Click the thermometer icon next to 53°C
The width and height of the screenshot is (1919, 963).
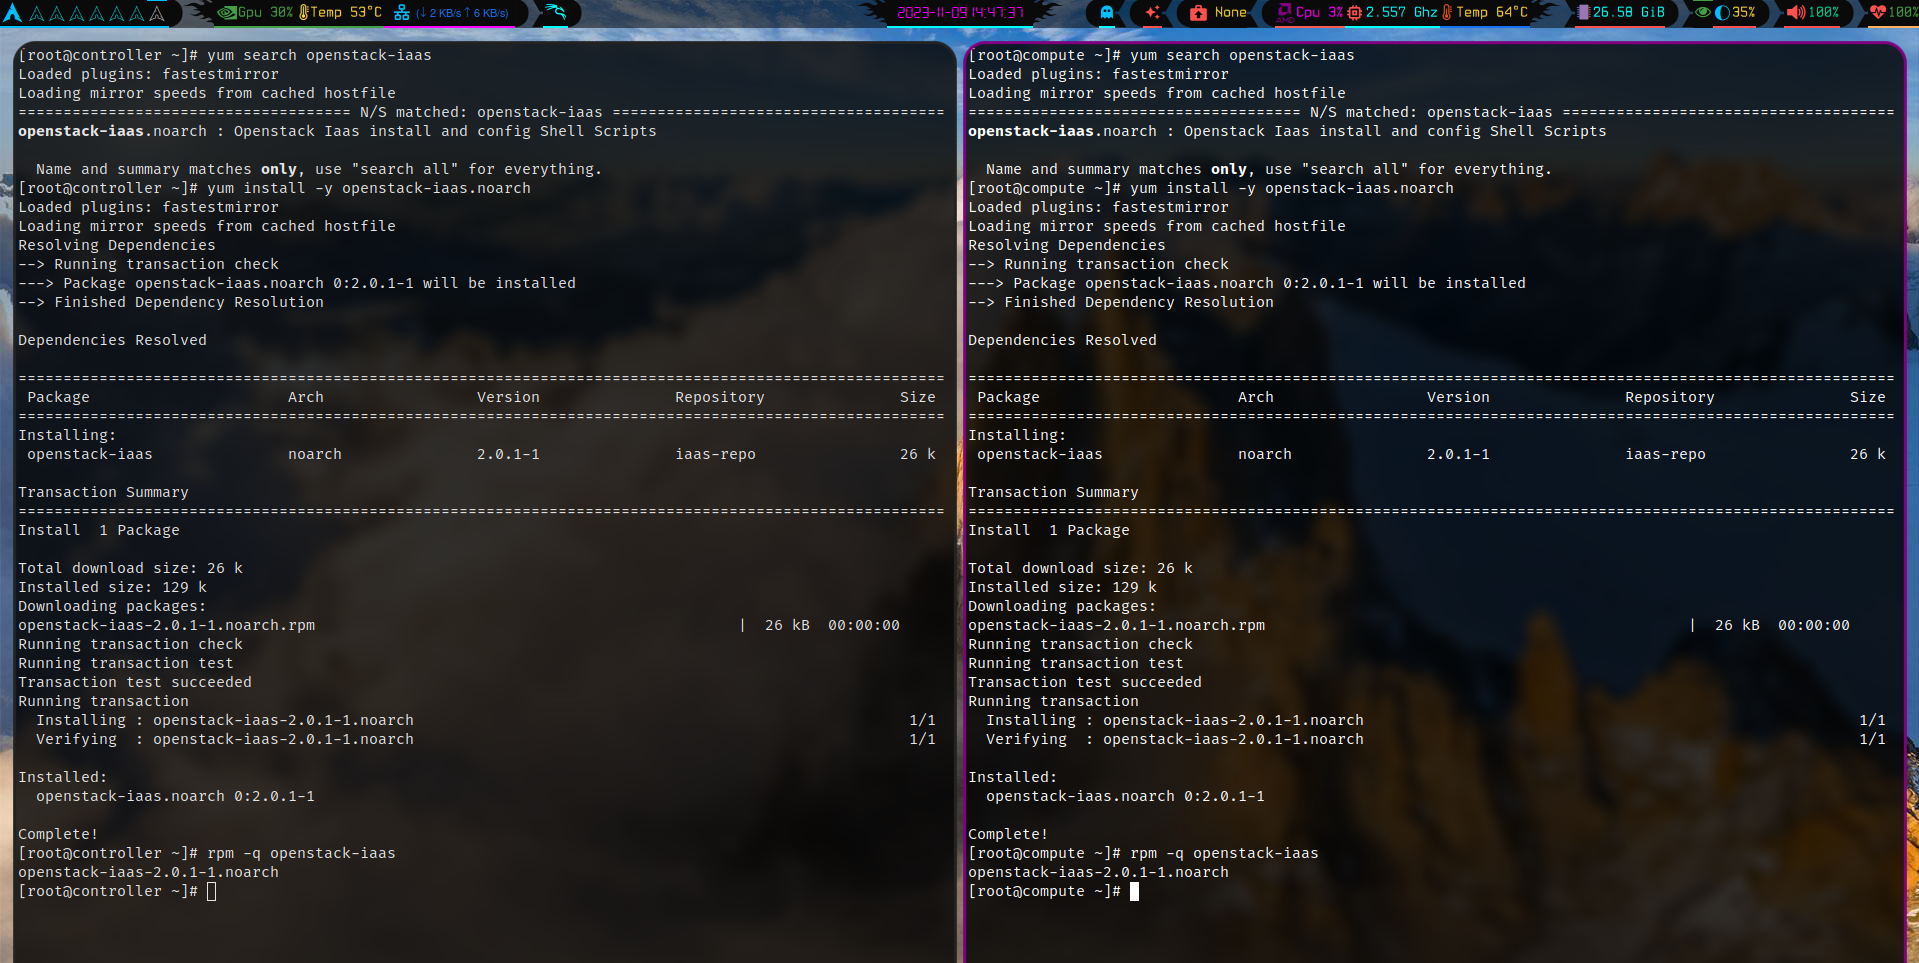304,13
